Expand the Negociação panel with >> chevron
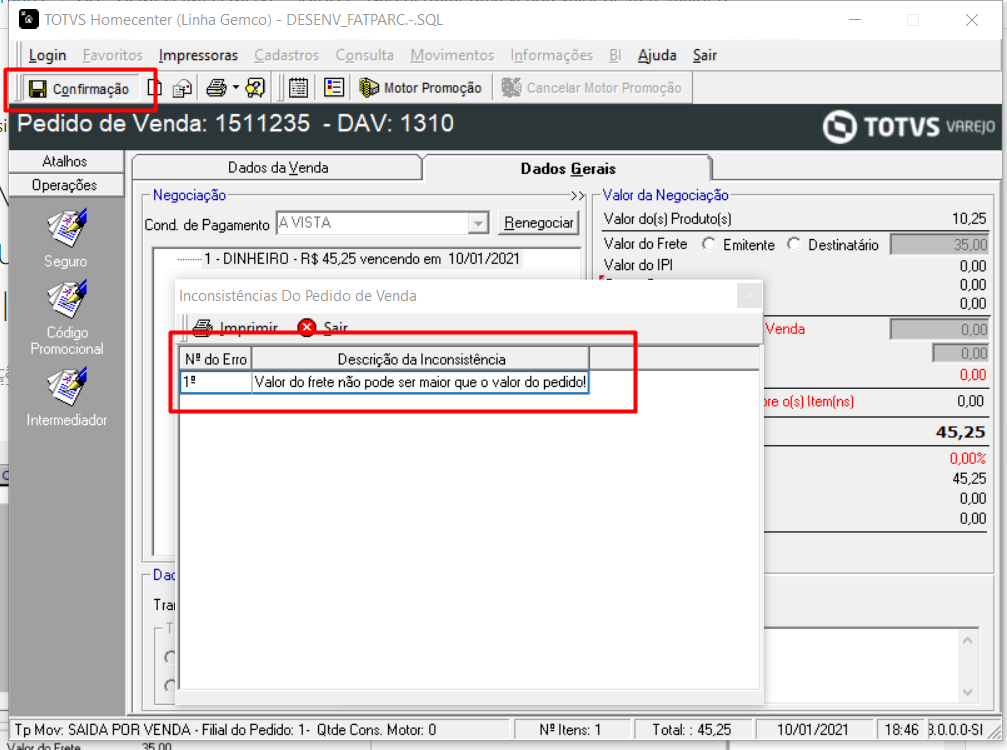This screenshot has height=750, width=1007. tap(577, 196)
